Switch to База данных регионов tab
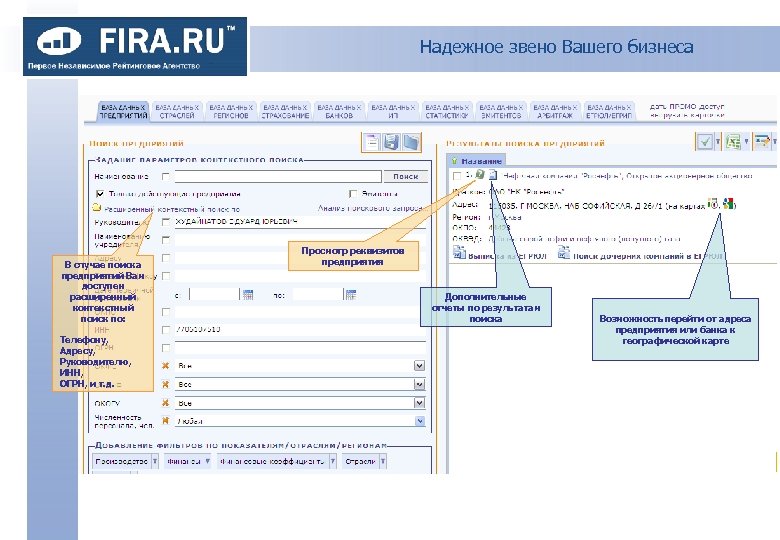Screen dimensions: 780x540 tap(231, 111)
